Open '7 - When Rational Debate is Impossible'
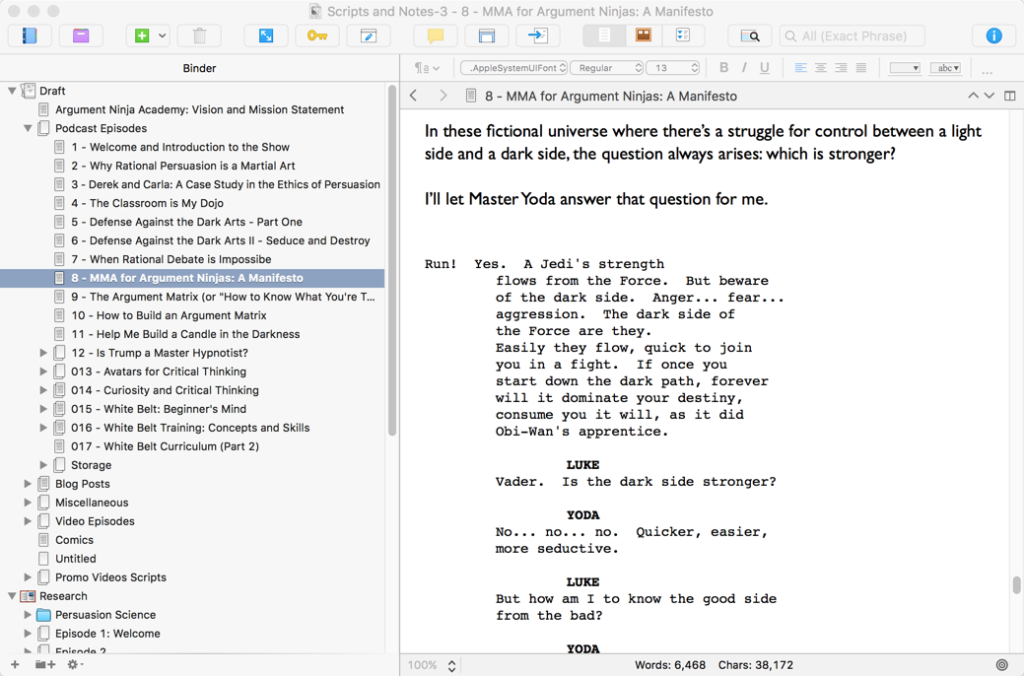This screenshot has width=1024, height=676. (171, 260)
